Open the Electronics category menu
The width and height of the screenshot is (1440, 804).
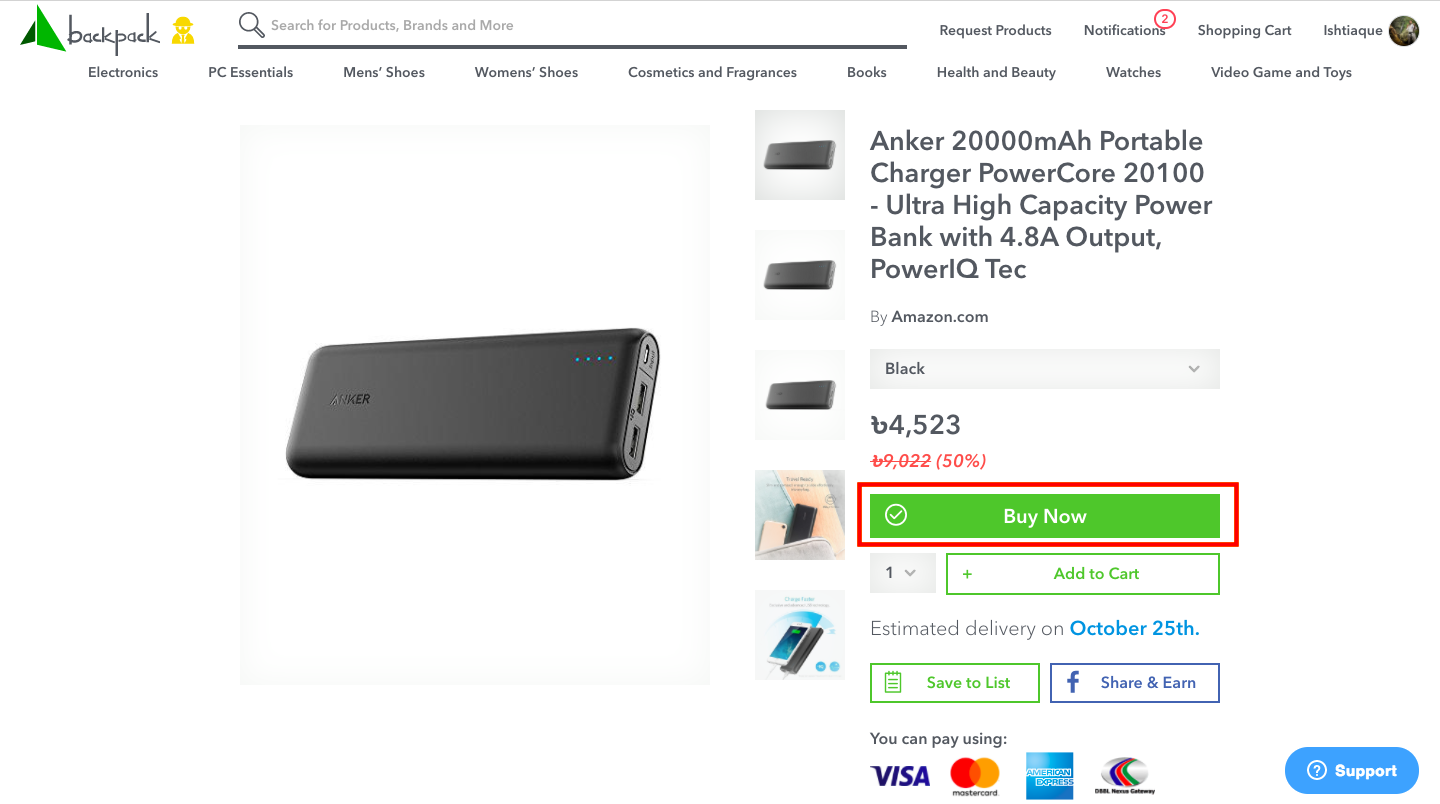123,72
